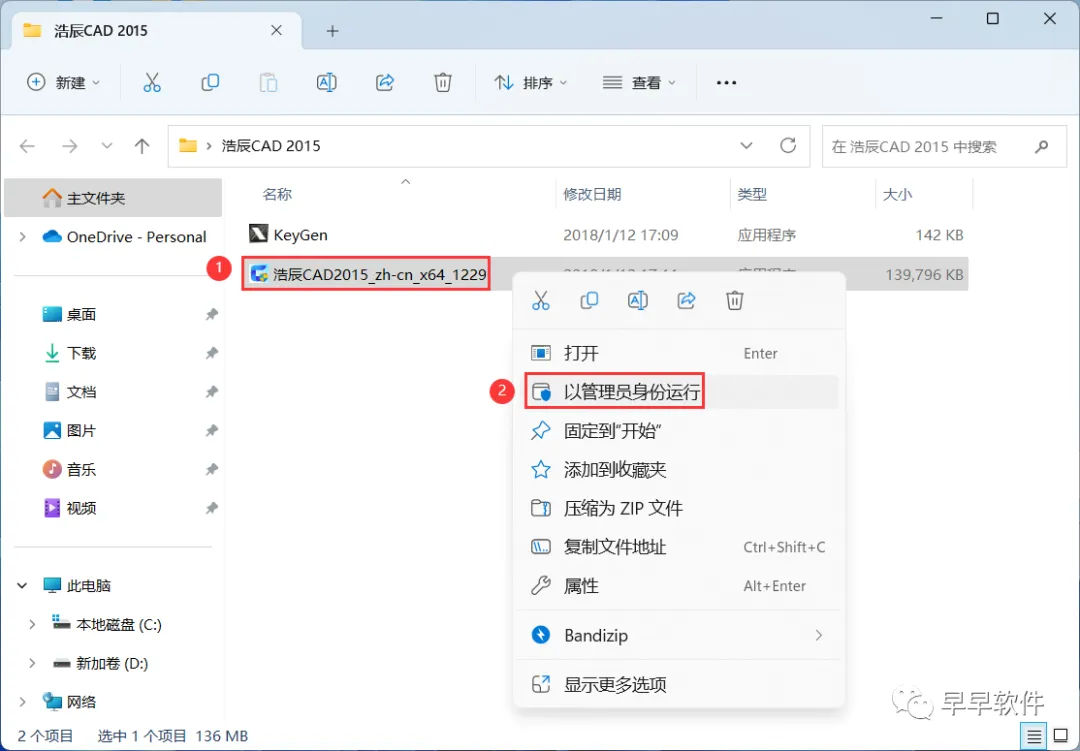This screenshot has height=751, width=1080.
Task: Click the Rename icon in the context menu
Action: pyautogui.click(x=638, y=300)
